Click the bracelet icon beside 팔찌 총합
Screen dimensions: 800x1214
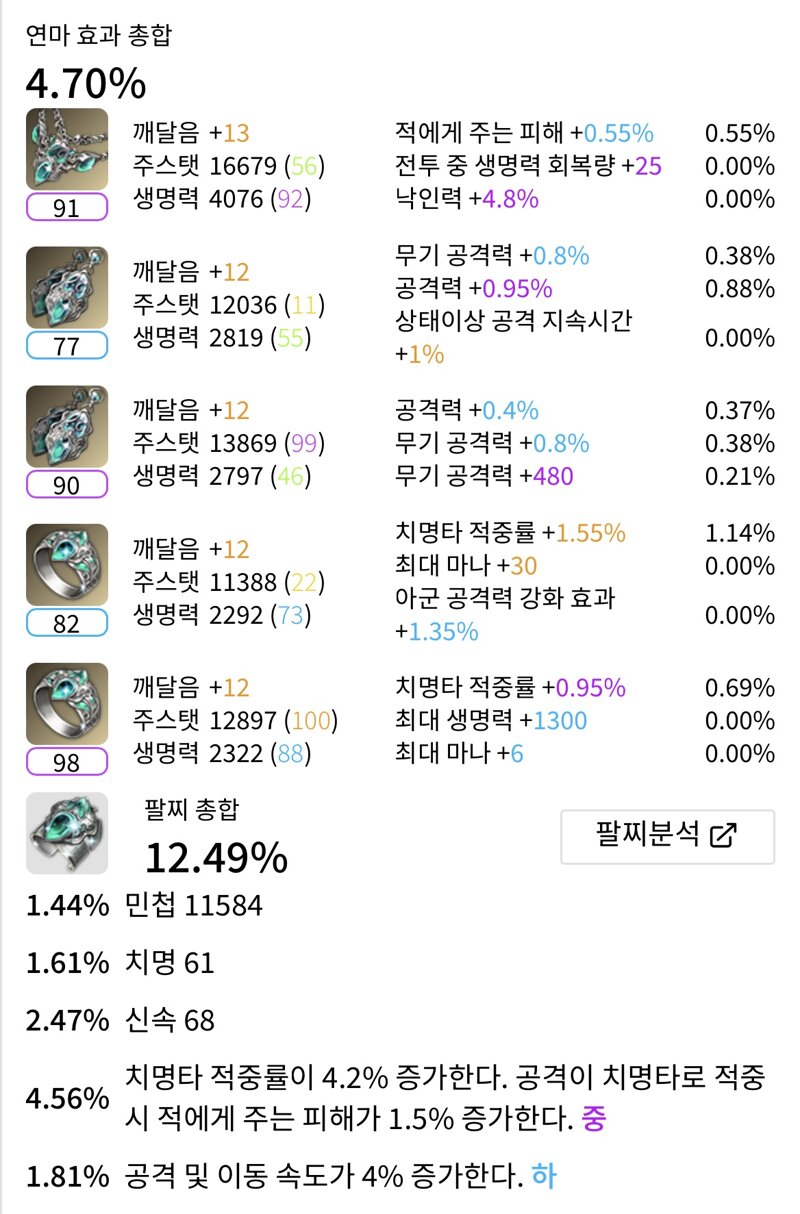click(67, 834)
